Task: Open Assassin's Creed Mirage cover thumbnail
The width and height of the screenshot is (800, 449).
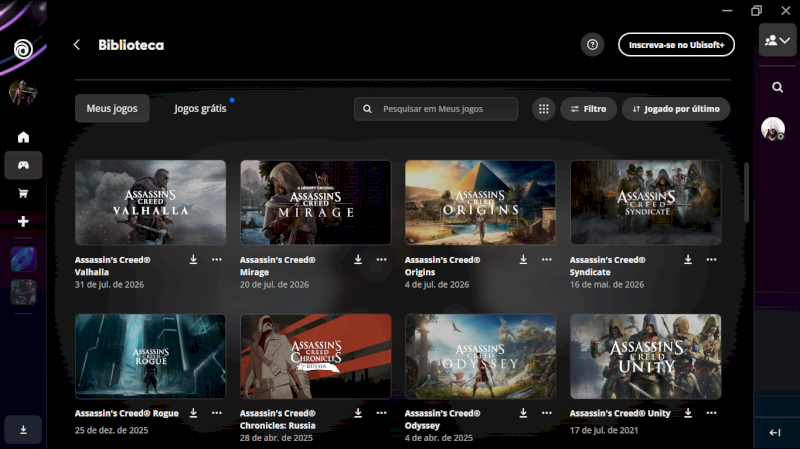Action: pyautogui.click(x=316, y=203)
